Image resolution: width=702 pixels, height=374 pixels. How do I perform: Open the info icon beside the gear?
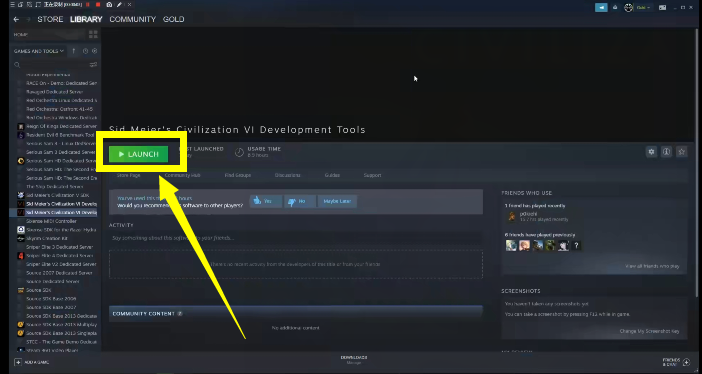click(666, 152)
